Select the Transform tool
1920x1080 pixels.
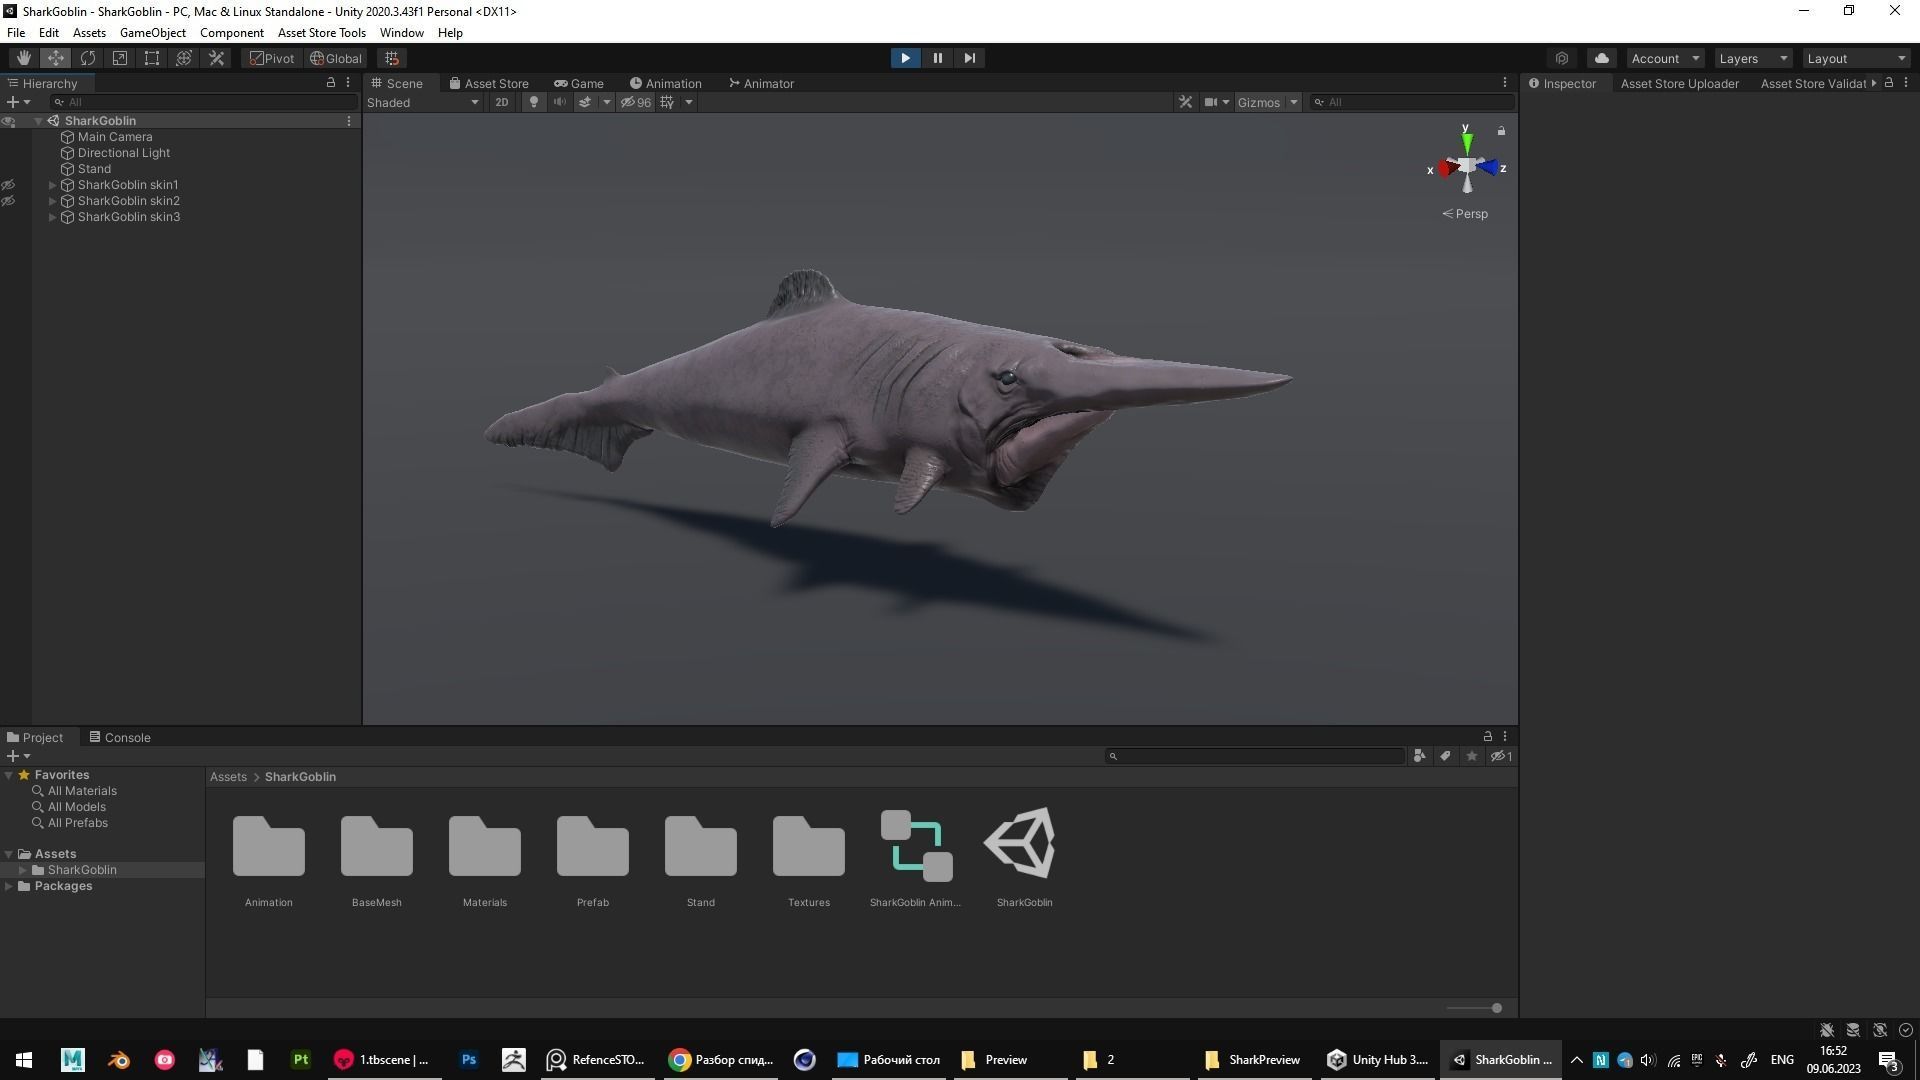click(x=184, y=58)
